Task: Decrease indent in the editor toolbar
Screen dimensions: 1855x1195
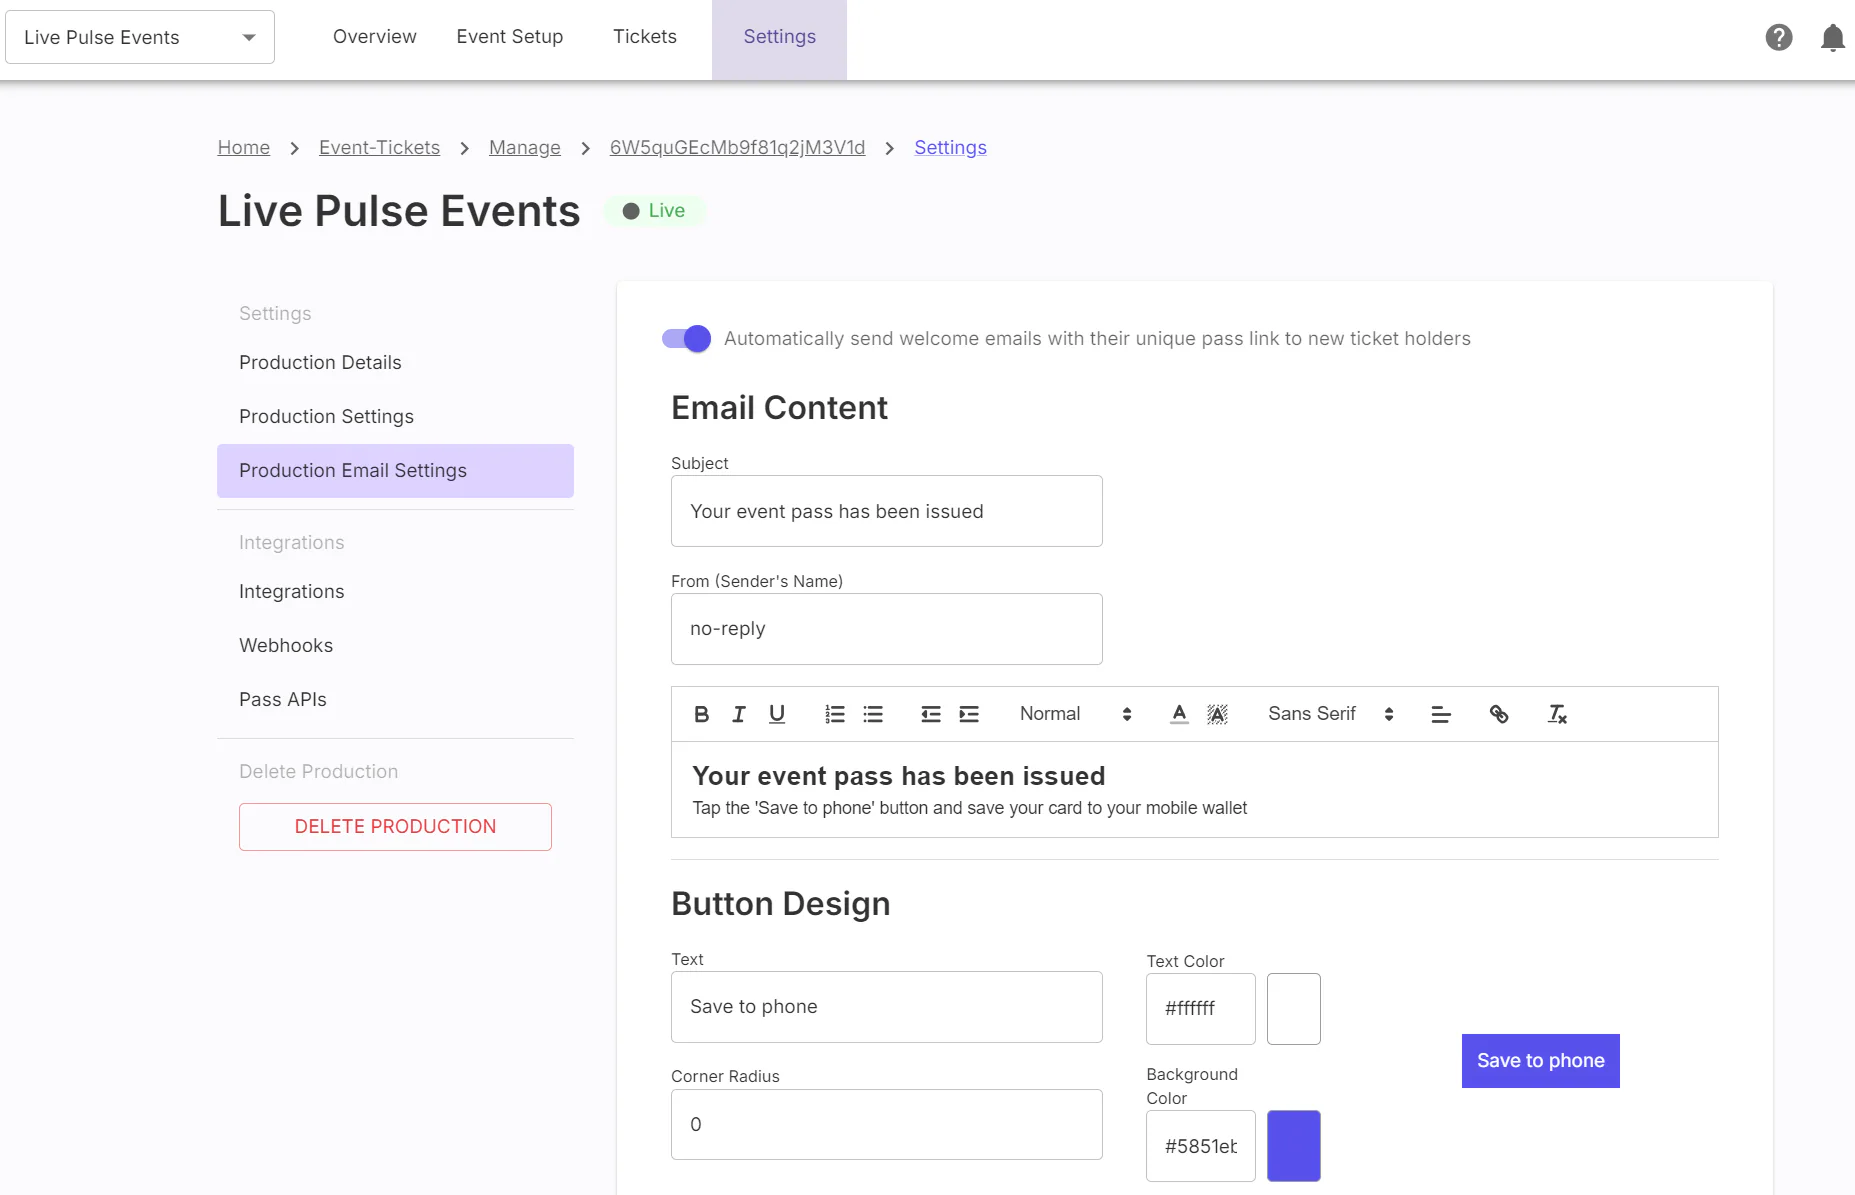Action: (931, 714)
